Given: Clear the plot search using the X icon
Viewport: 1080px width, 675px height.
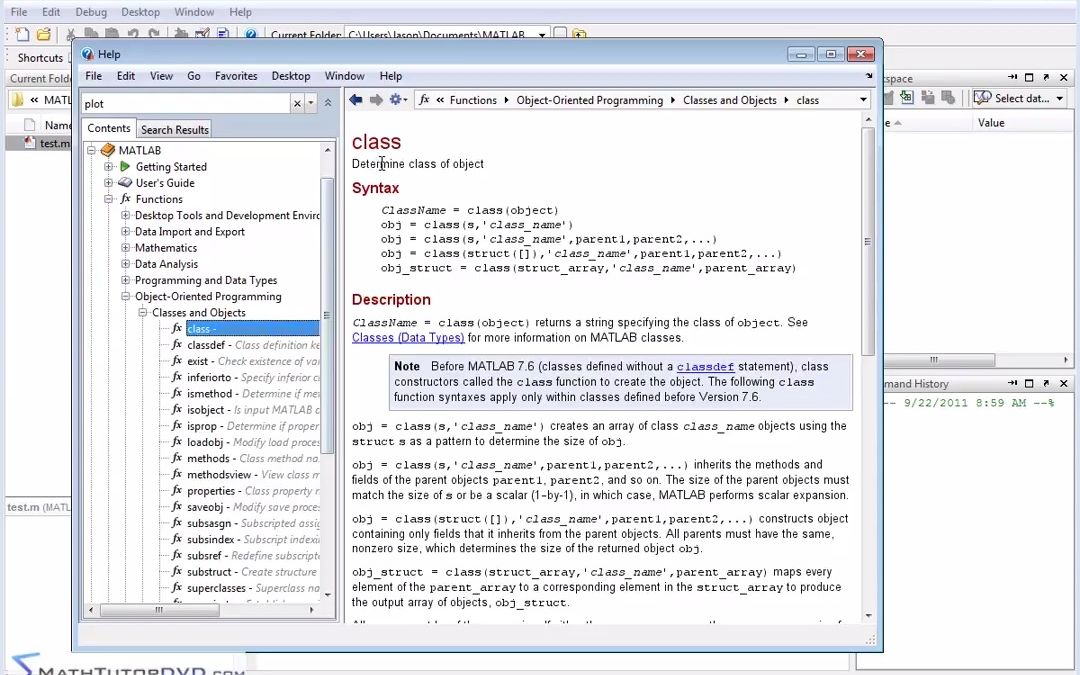Looking at the screenshot, I should pos(296,103).
